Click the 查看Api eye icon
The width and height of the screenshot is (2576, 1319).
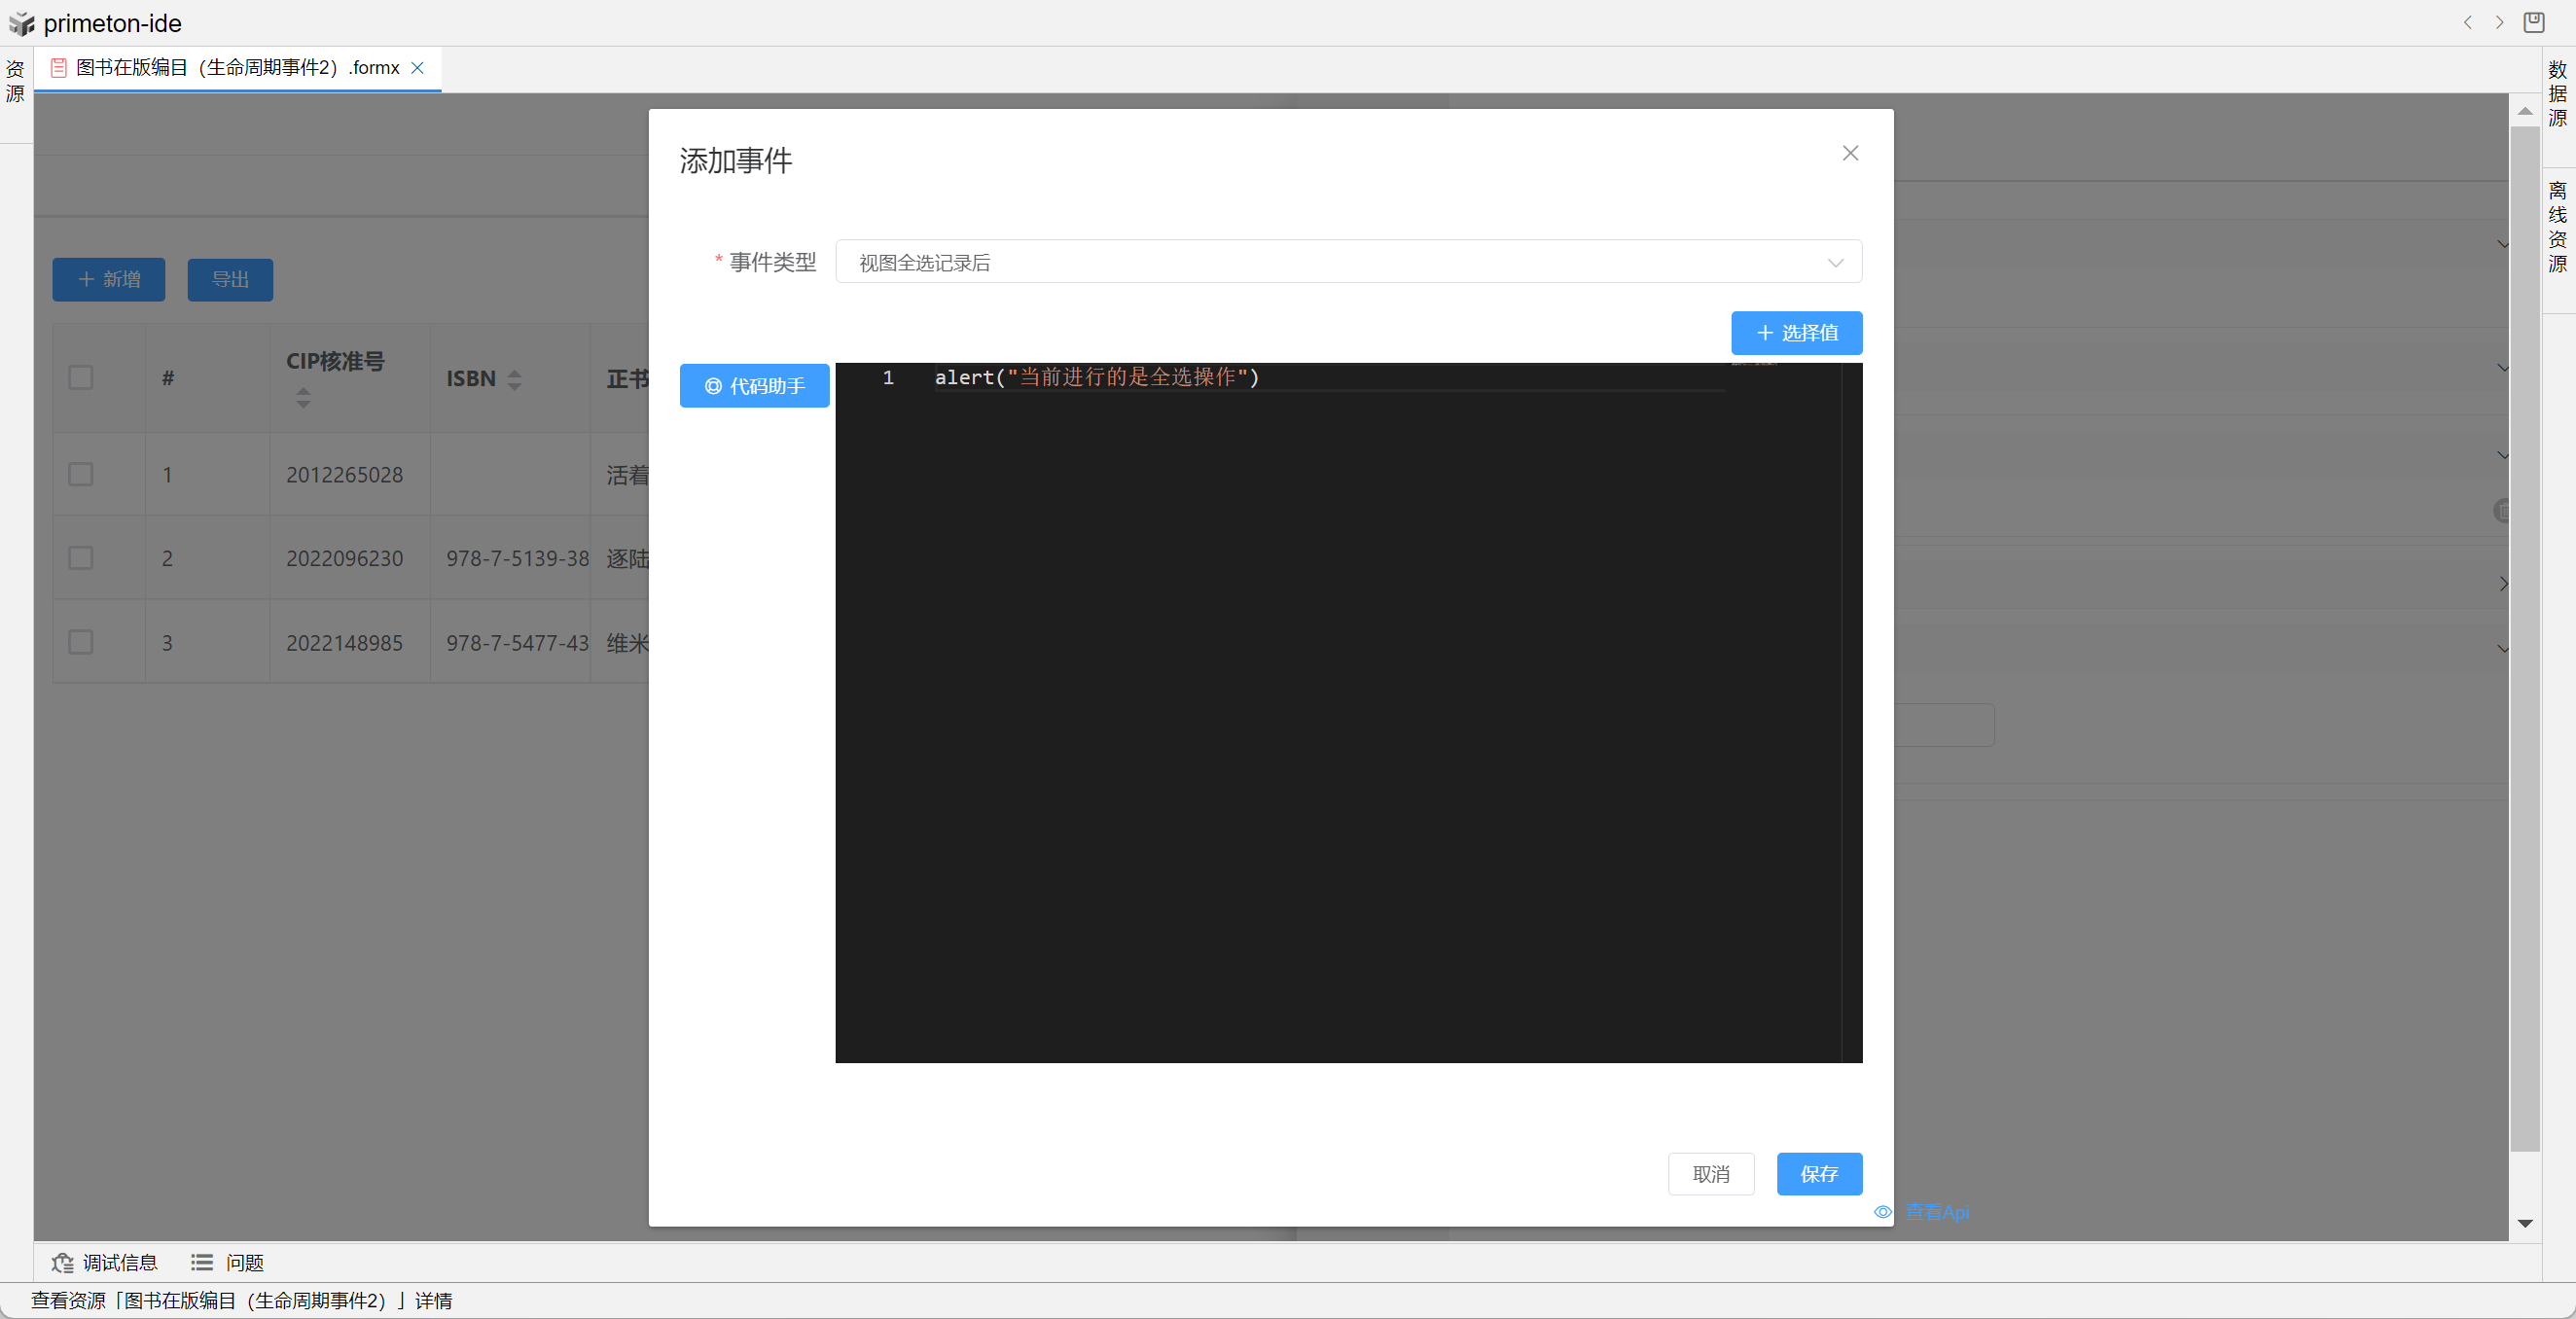1883,1211
